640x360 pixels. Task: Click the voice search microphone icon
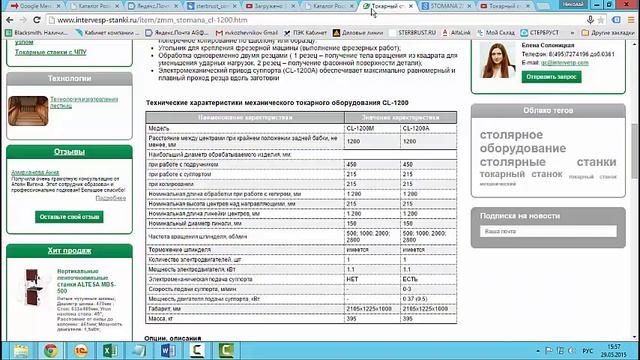click(590, 20)
